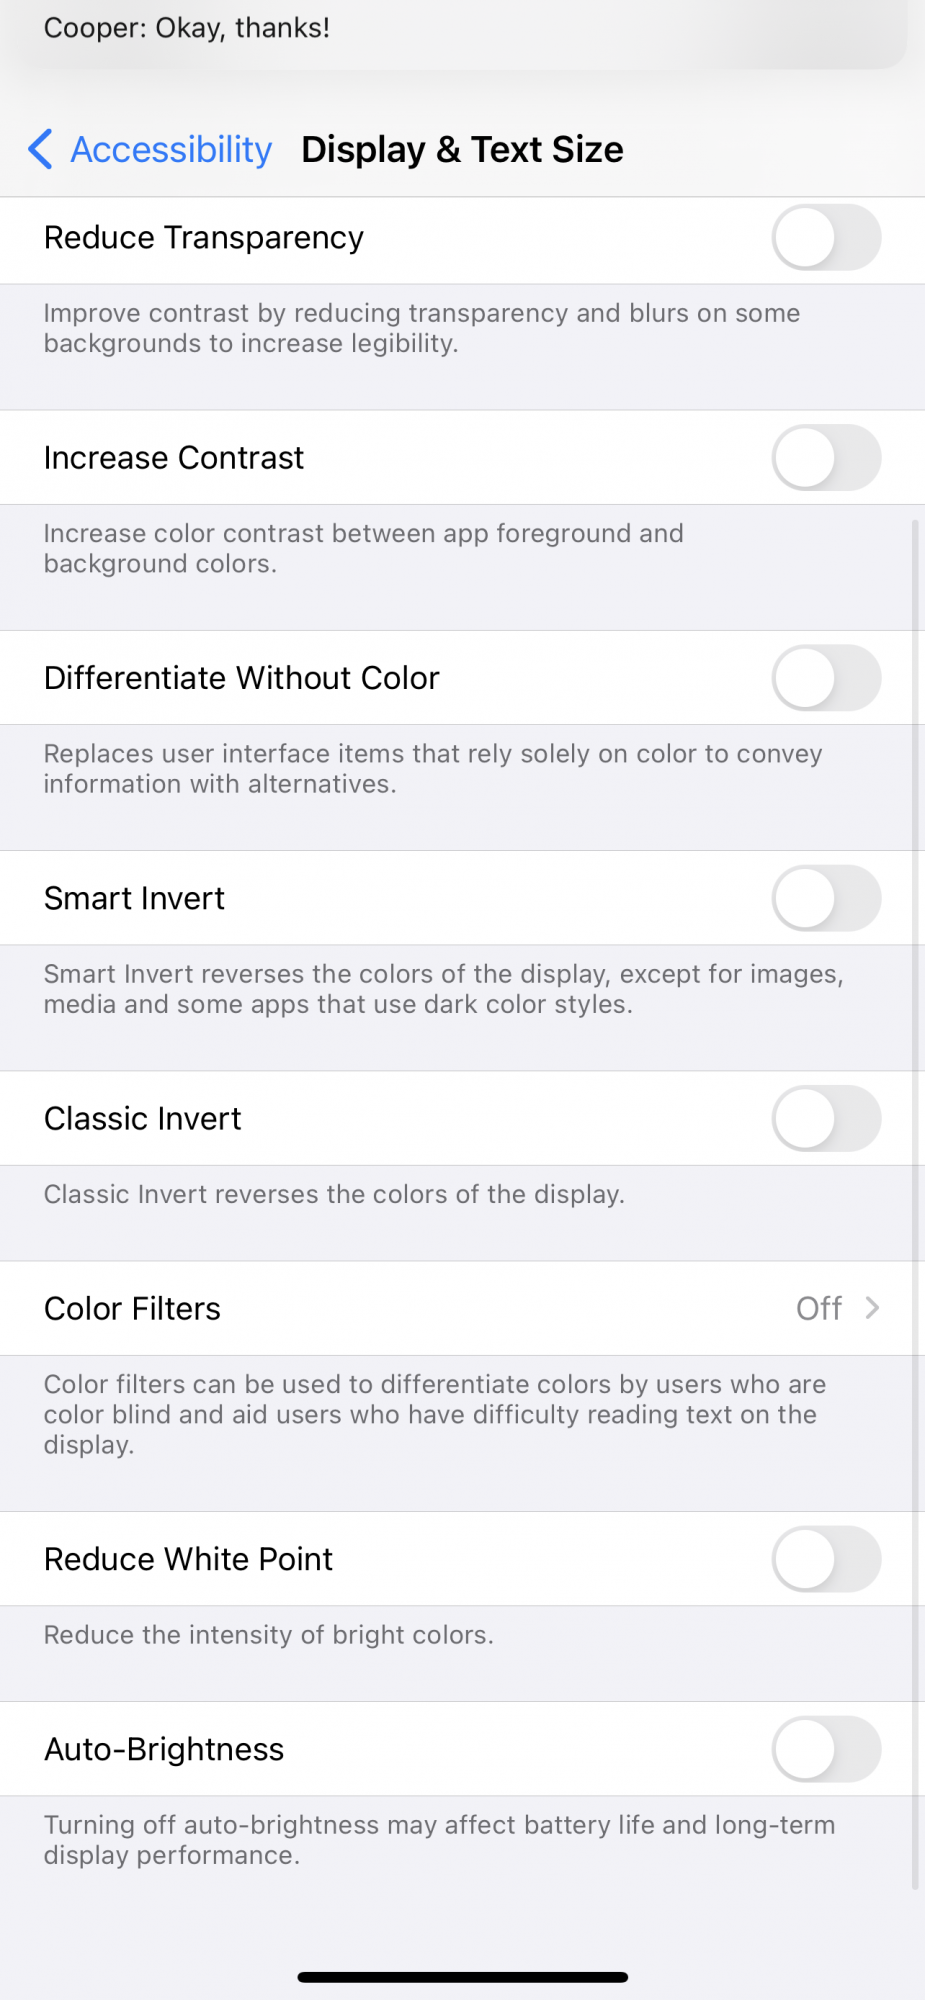Enable the Reduce Transparency switch
Viewport: 925px width, 2000px height.
click(x=825, y=238)
